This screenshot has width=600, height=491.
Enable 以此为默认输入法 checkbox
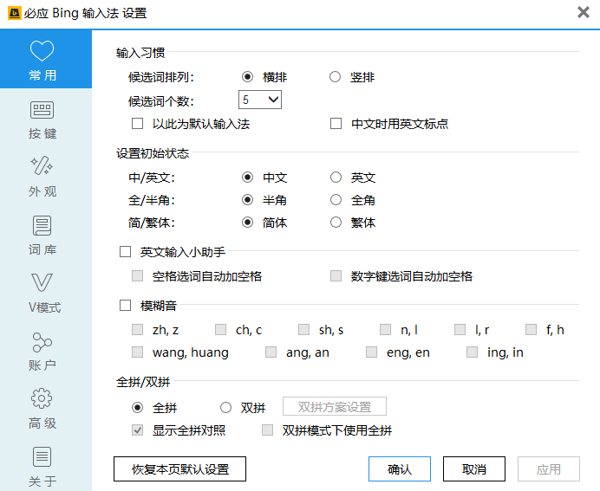coord(138,124)
